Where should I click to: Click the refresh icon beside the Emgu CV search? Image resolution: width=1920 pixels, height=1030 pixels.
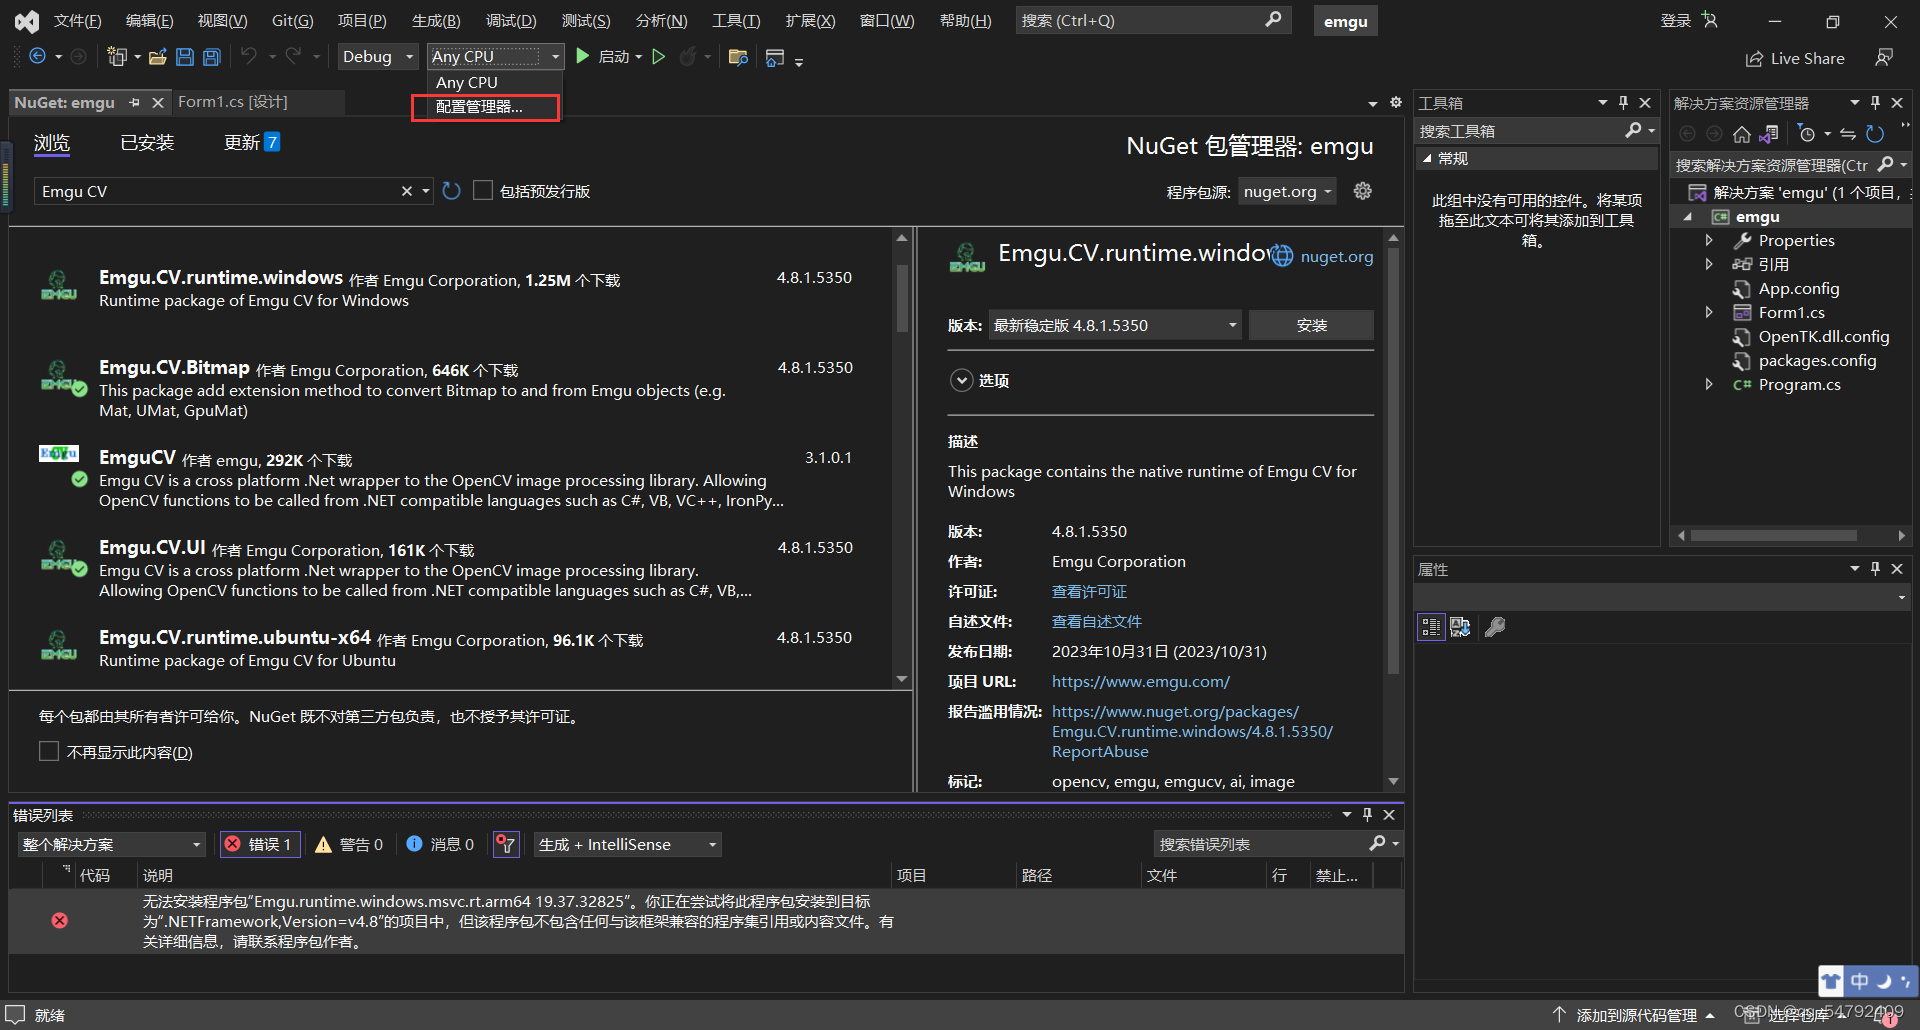coord(451,190)
